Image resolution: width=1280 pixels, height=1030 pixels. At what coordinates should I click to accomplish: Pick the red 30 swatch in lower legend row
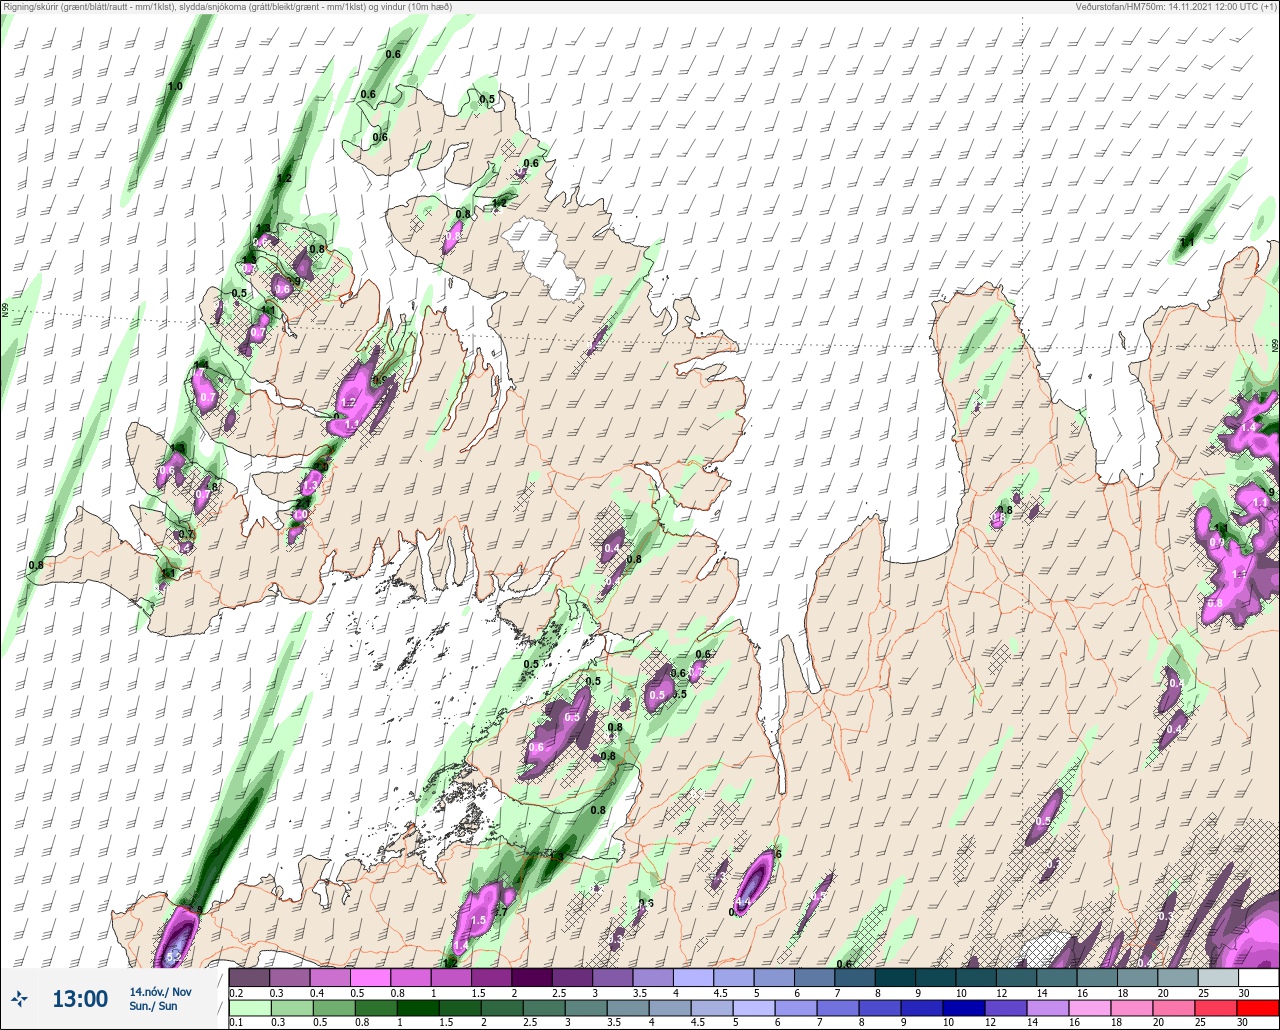[1258, 1007]
